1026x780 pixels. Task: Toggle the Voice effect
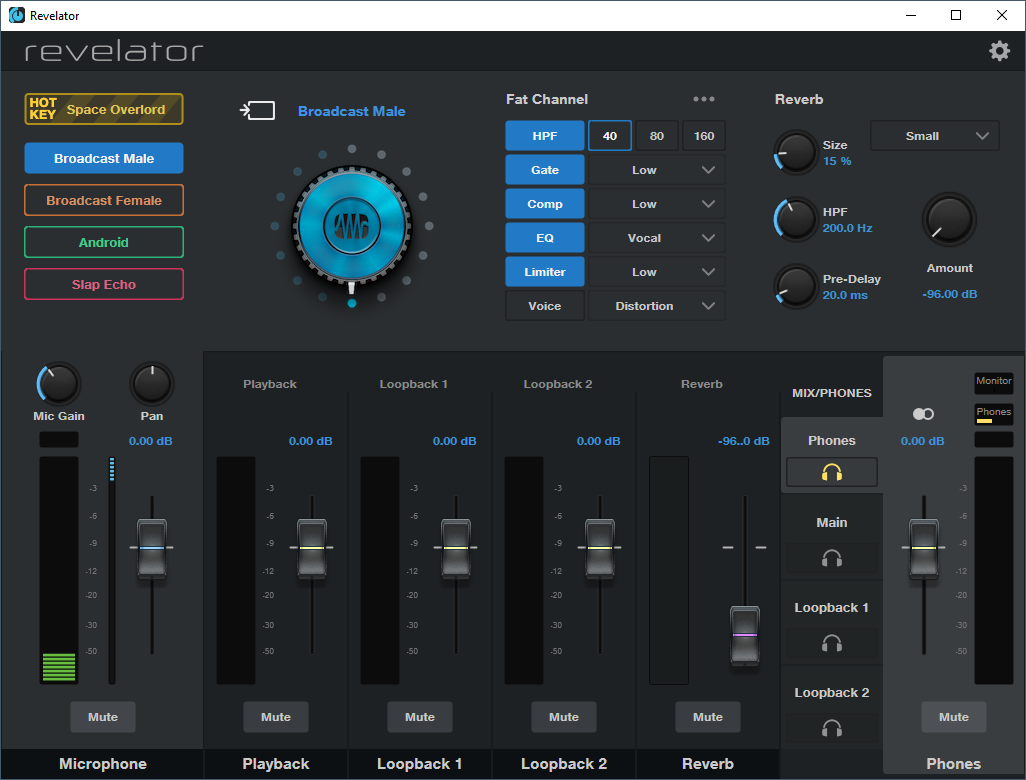(x=544, y=306)
